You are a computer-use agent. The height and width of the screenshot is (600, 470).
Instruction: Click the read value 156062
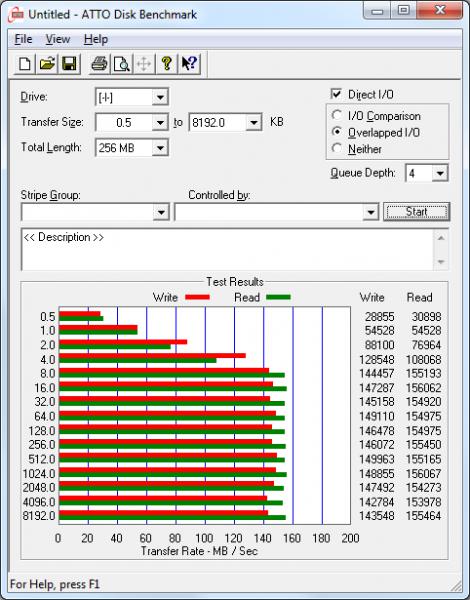424,388
